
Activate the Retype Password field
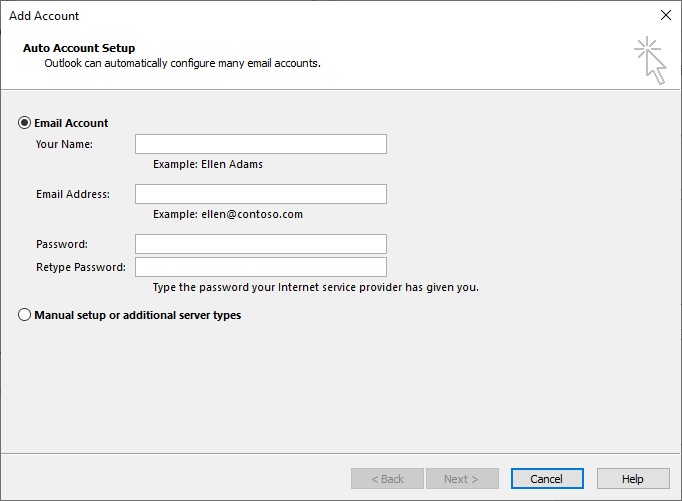pyautogui.click(x=260, y=267)
